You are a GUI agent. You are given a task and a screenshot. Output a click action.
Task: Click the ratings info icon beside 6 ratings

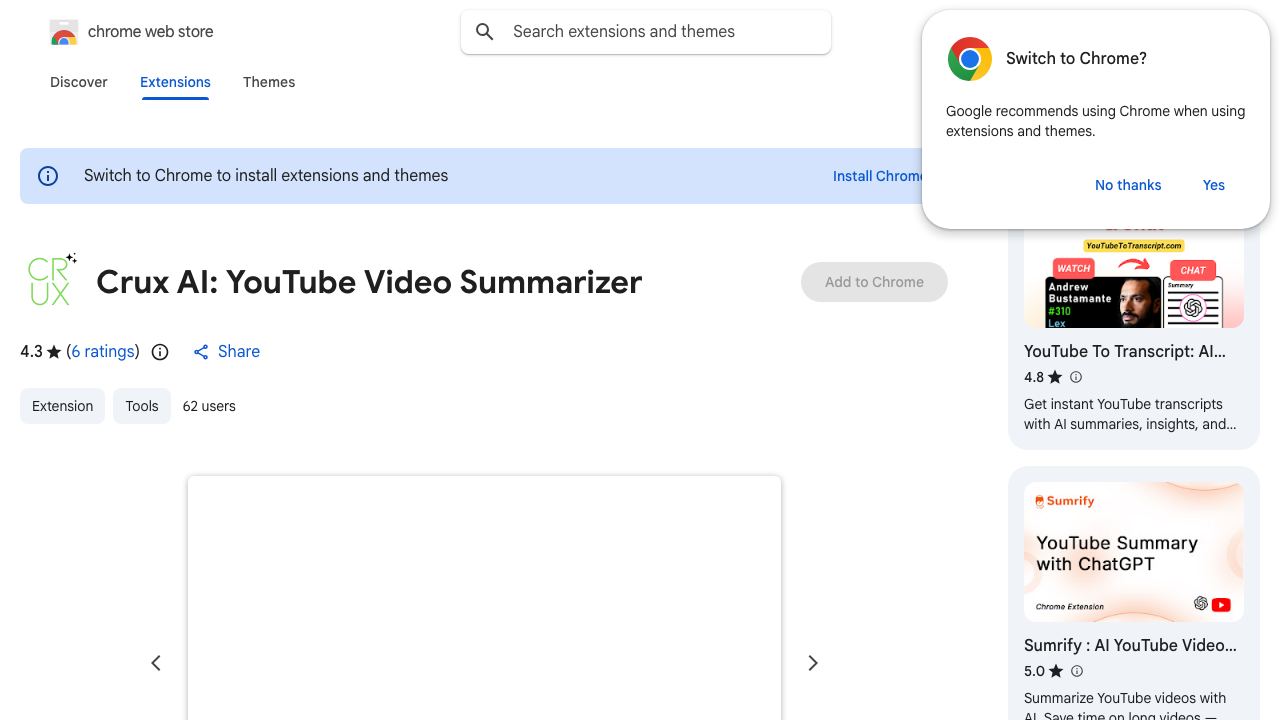[x=160, y=352]
